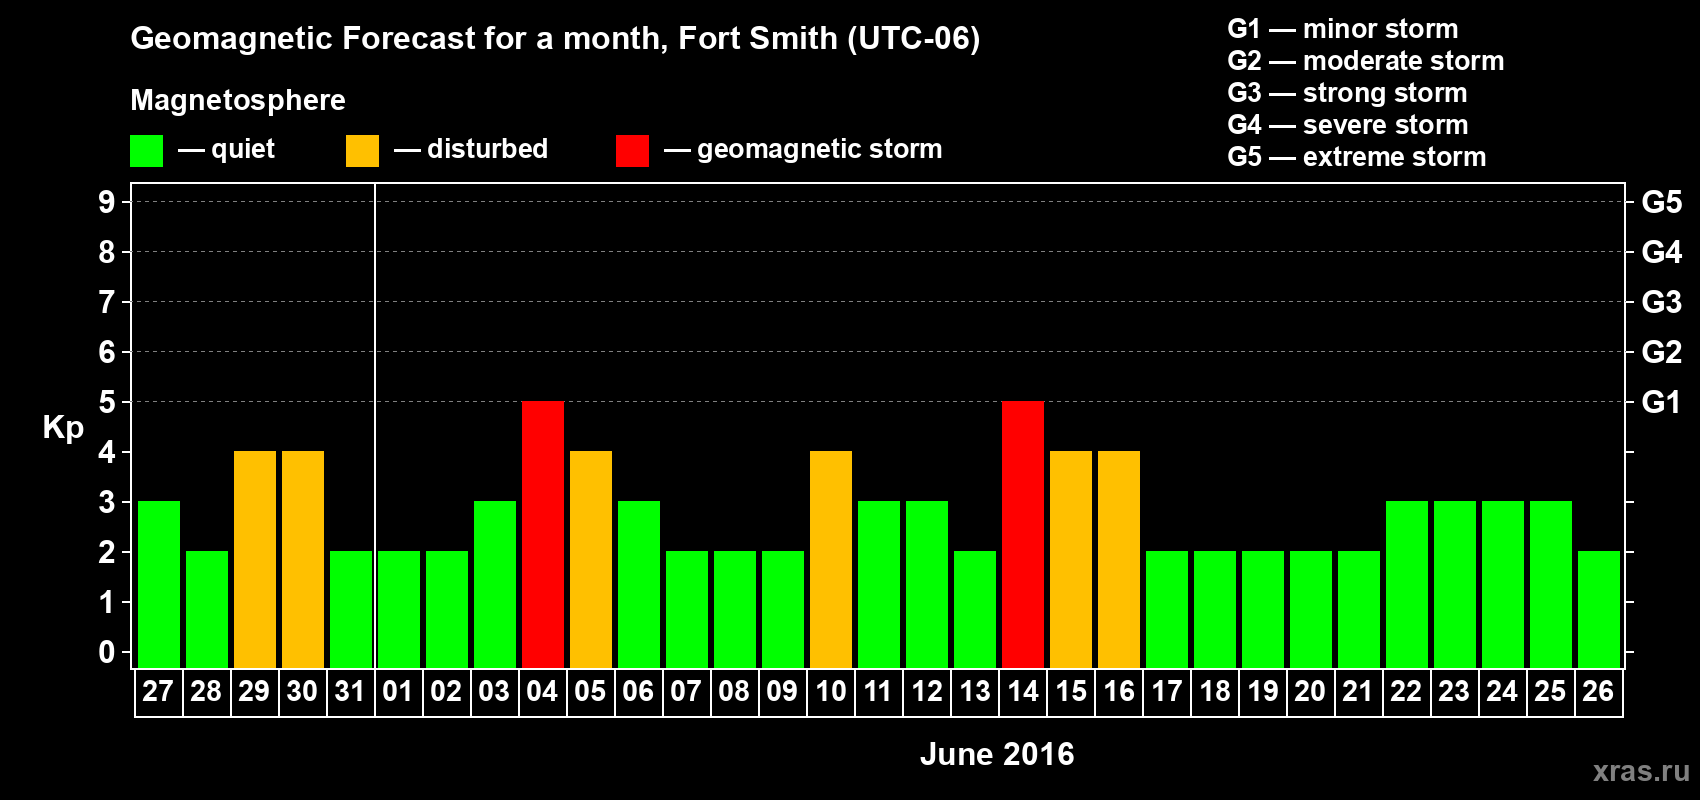Click the 'G2 — moderate storm' legend line
This screenshot has height=800, width=1700.
(1366, 61)
